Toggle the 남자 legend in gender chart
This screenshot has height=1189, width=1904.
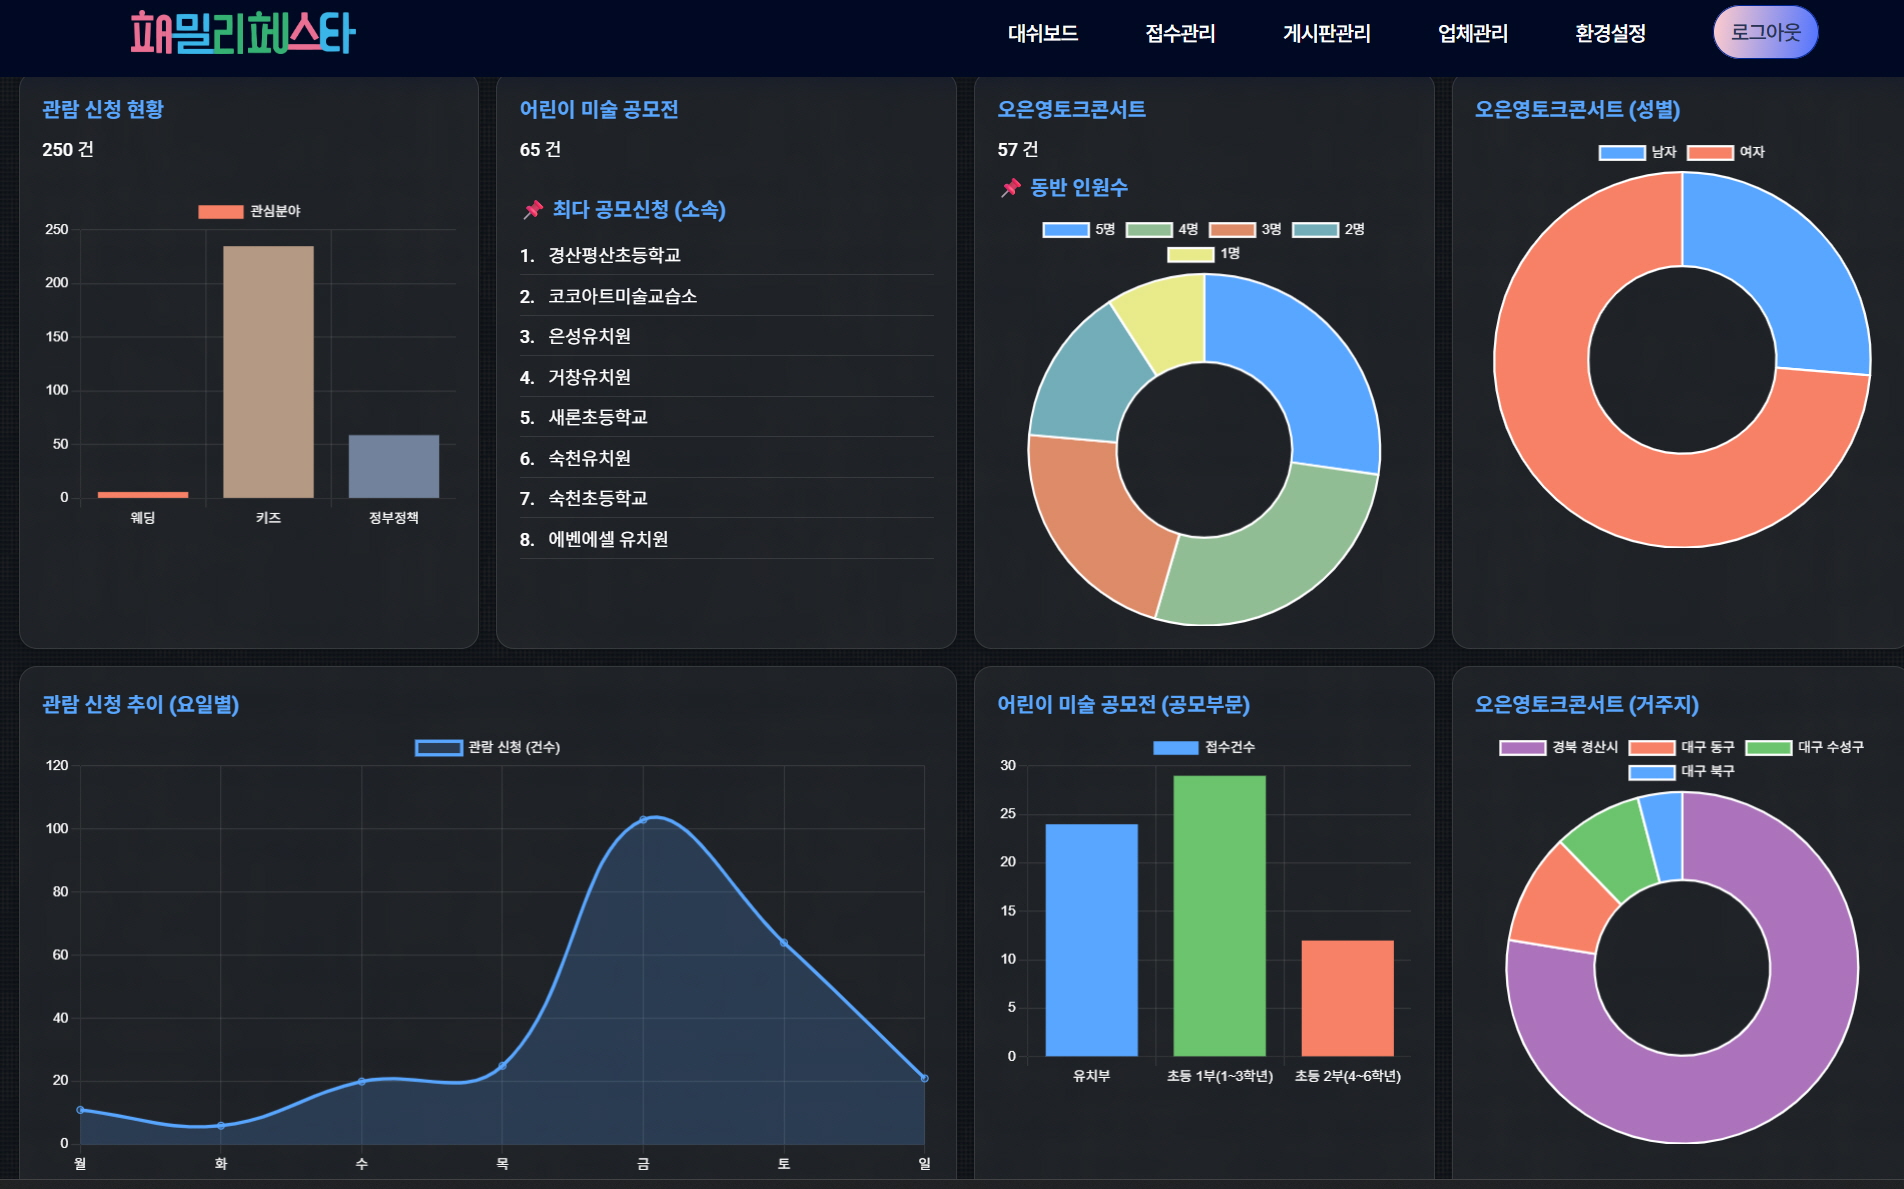[1622, 153]
